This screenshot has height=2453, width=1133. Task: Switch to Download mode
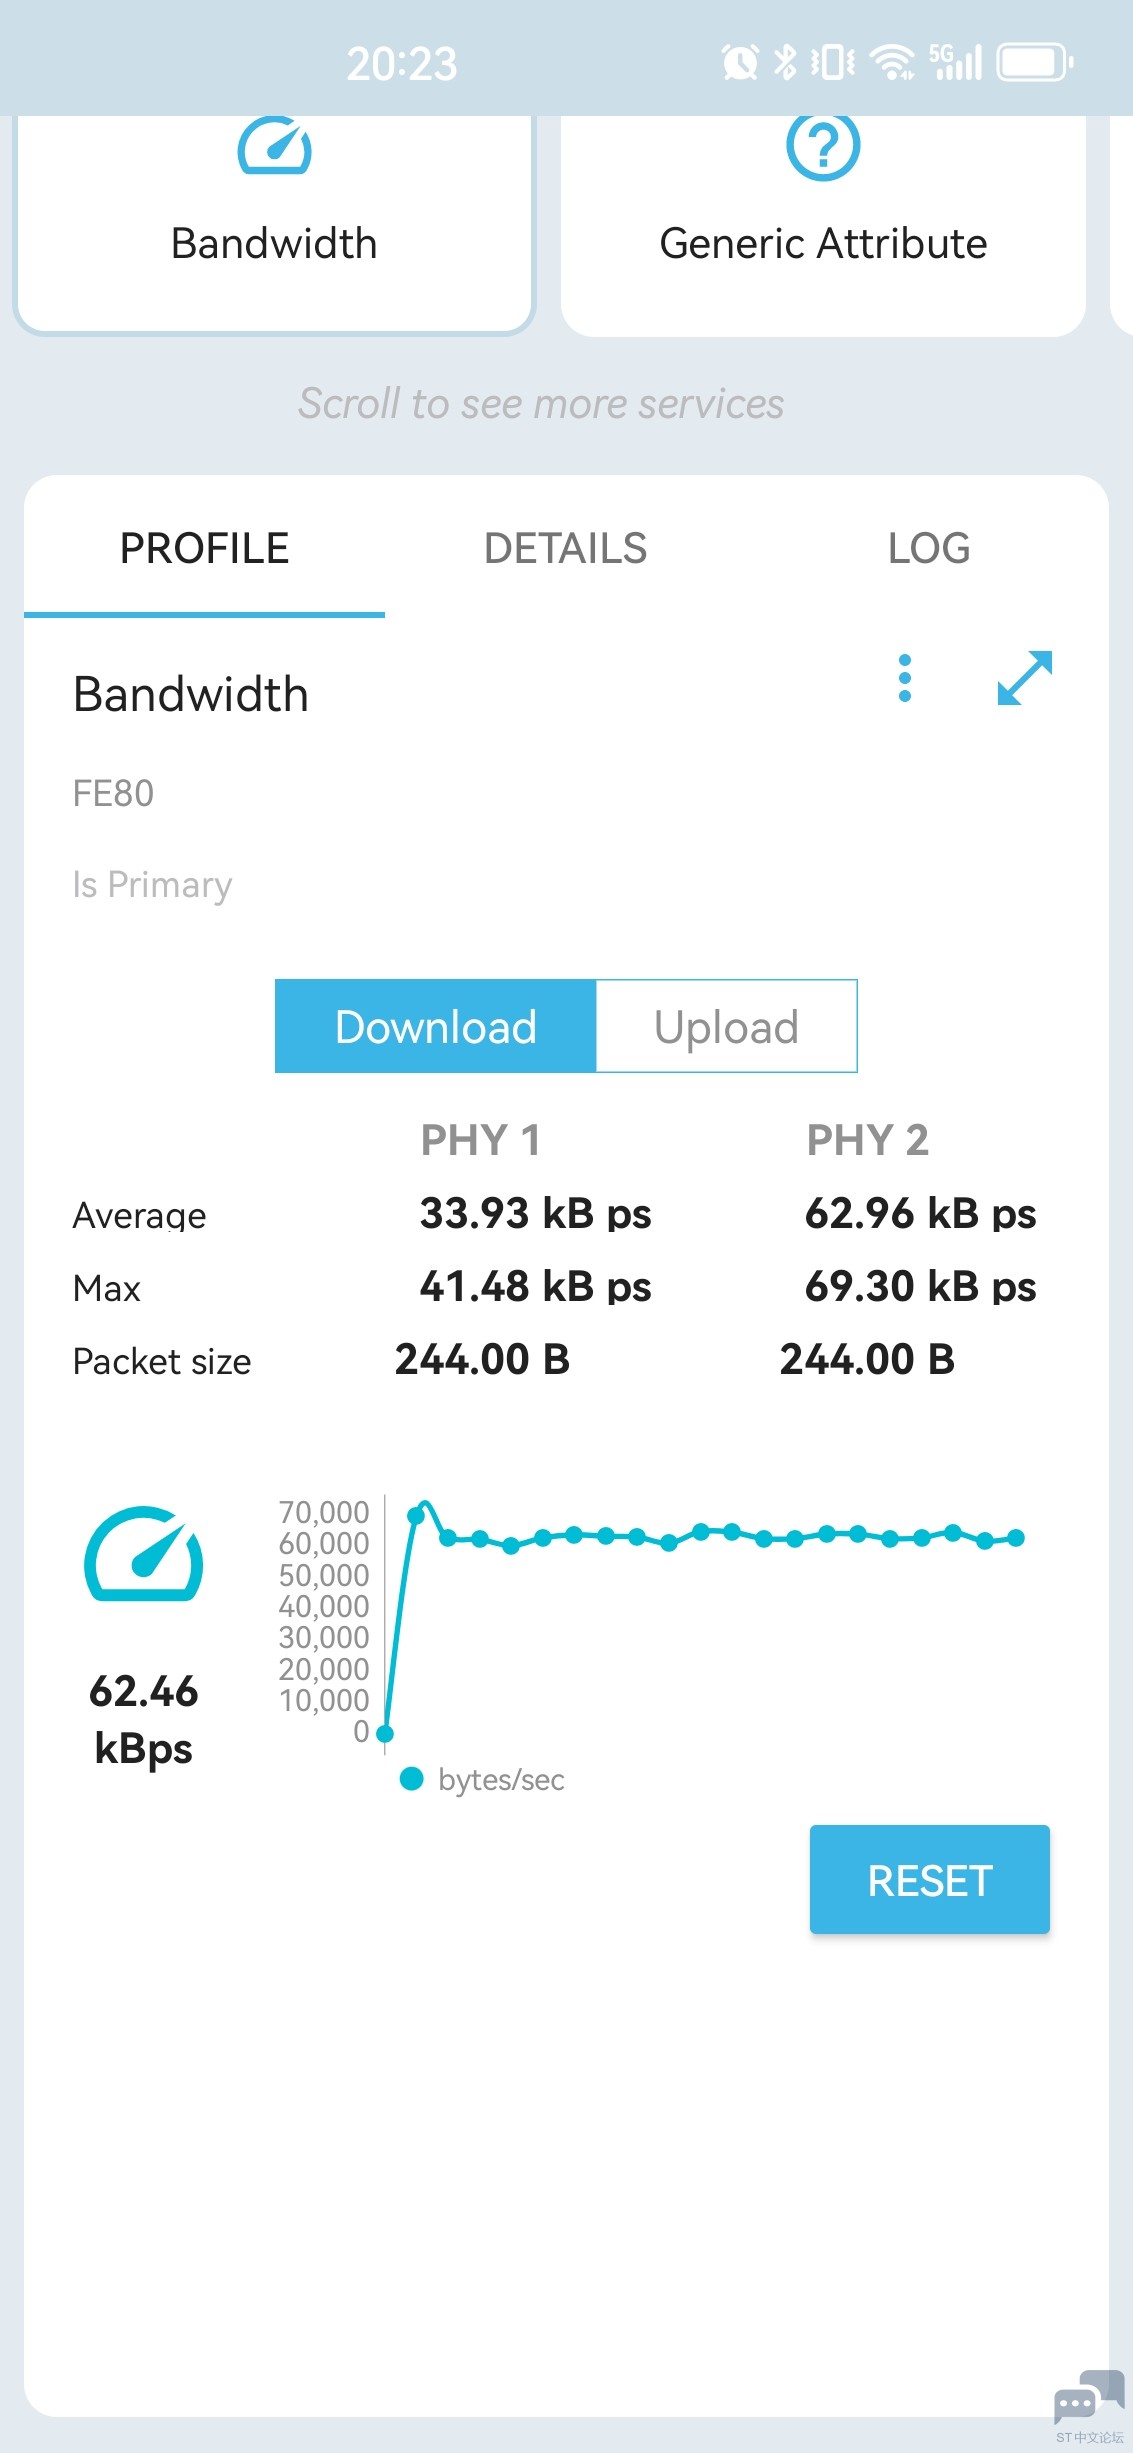point(436,1026)
